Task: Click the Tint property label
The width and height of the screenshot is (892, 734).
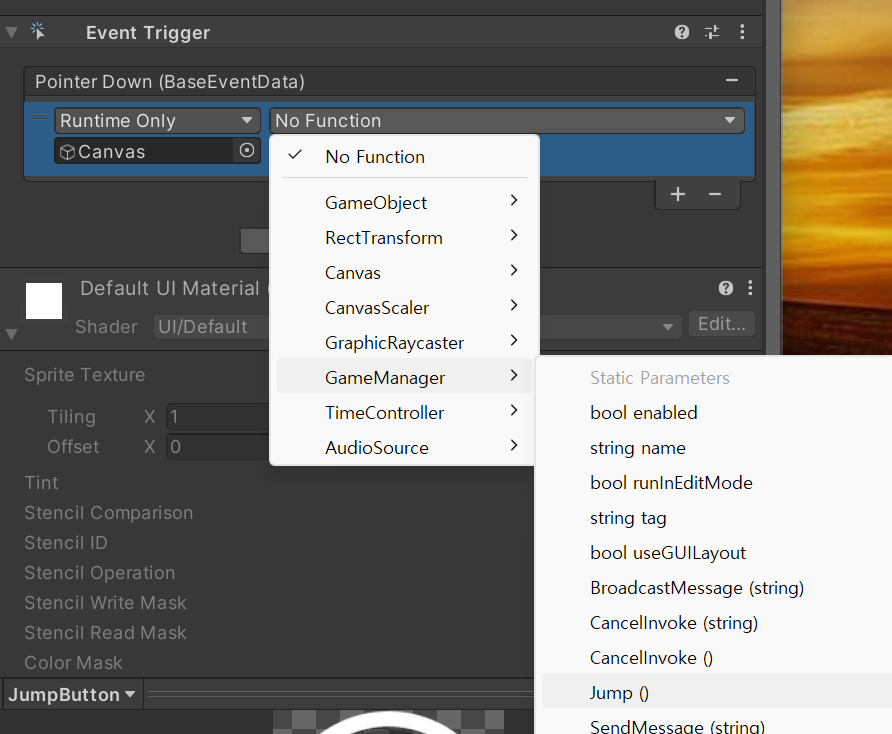Action: coord(42,483)
